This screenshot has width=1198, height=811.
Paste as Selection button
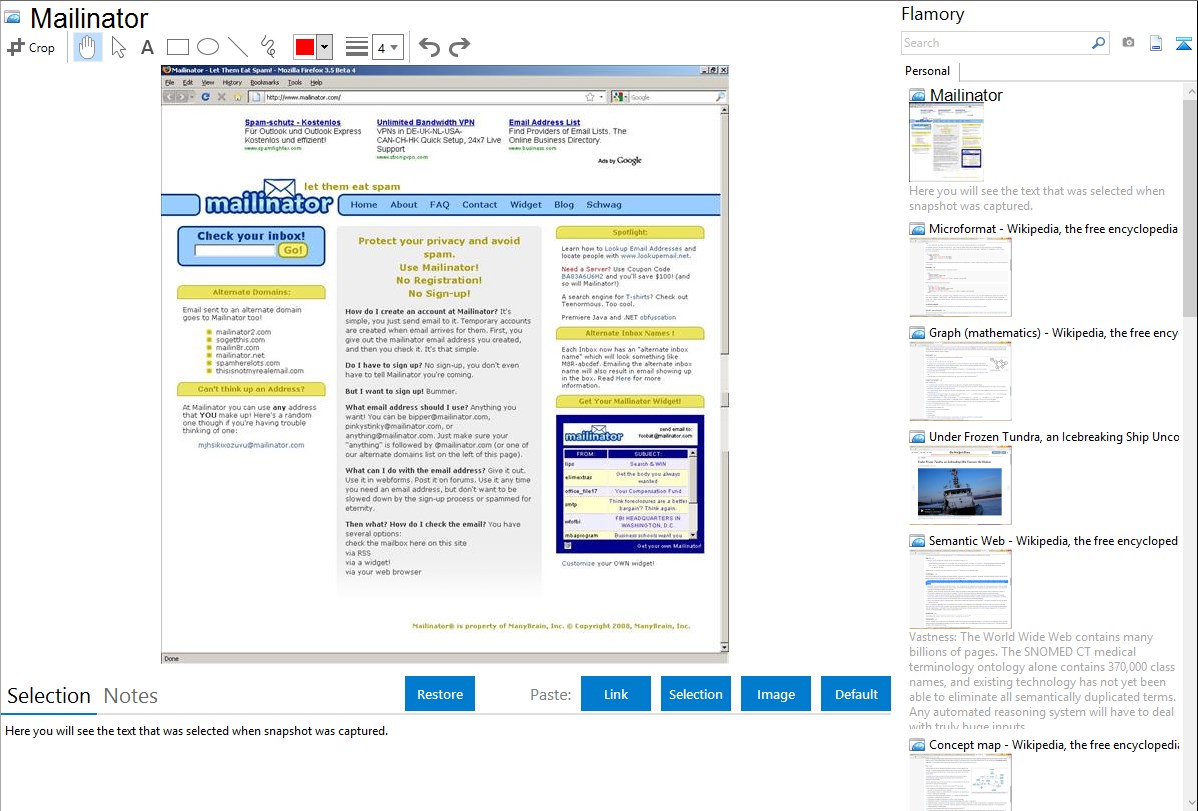(695, 694)
